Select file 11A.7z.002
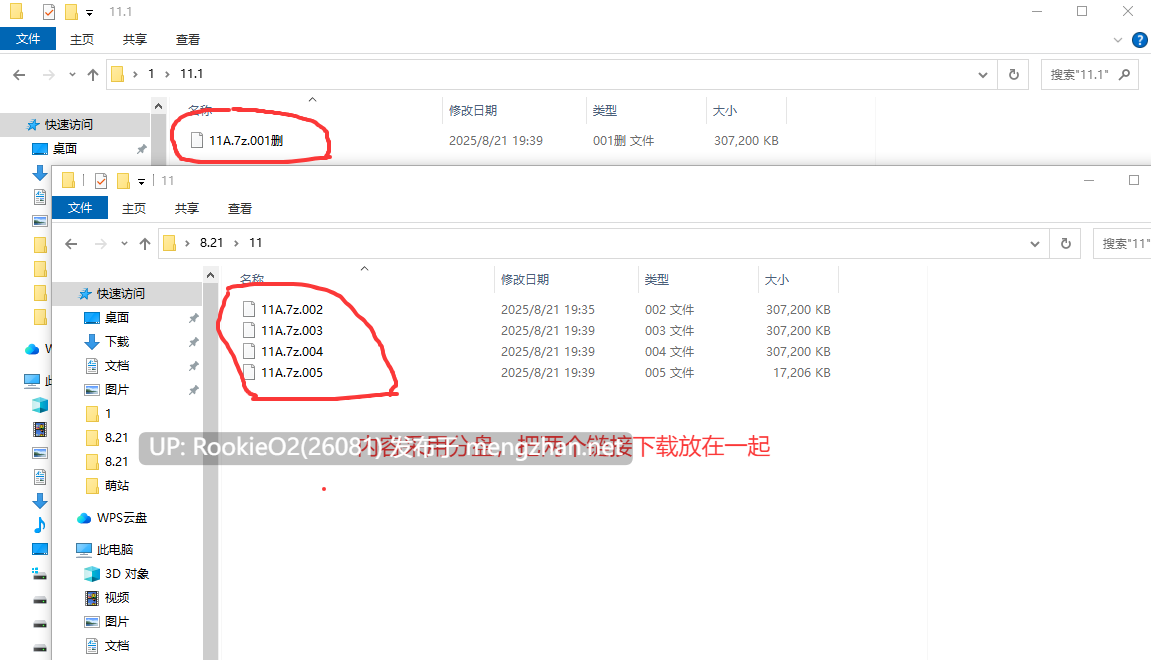1151x660 pixels. pyautogui.click(x=291, y=310)
